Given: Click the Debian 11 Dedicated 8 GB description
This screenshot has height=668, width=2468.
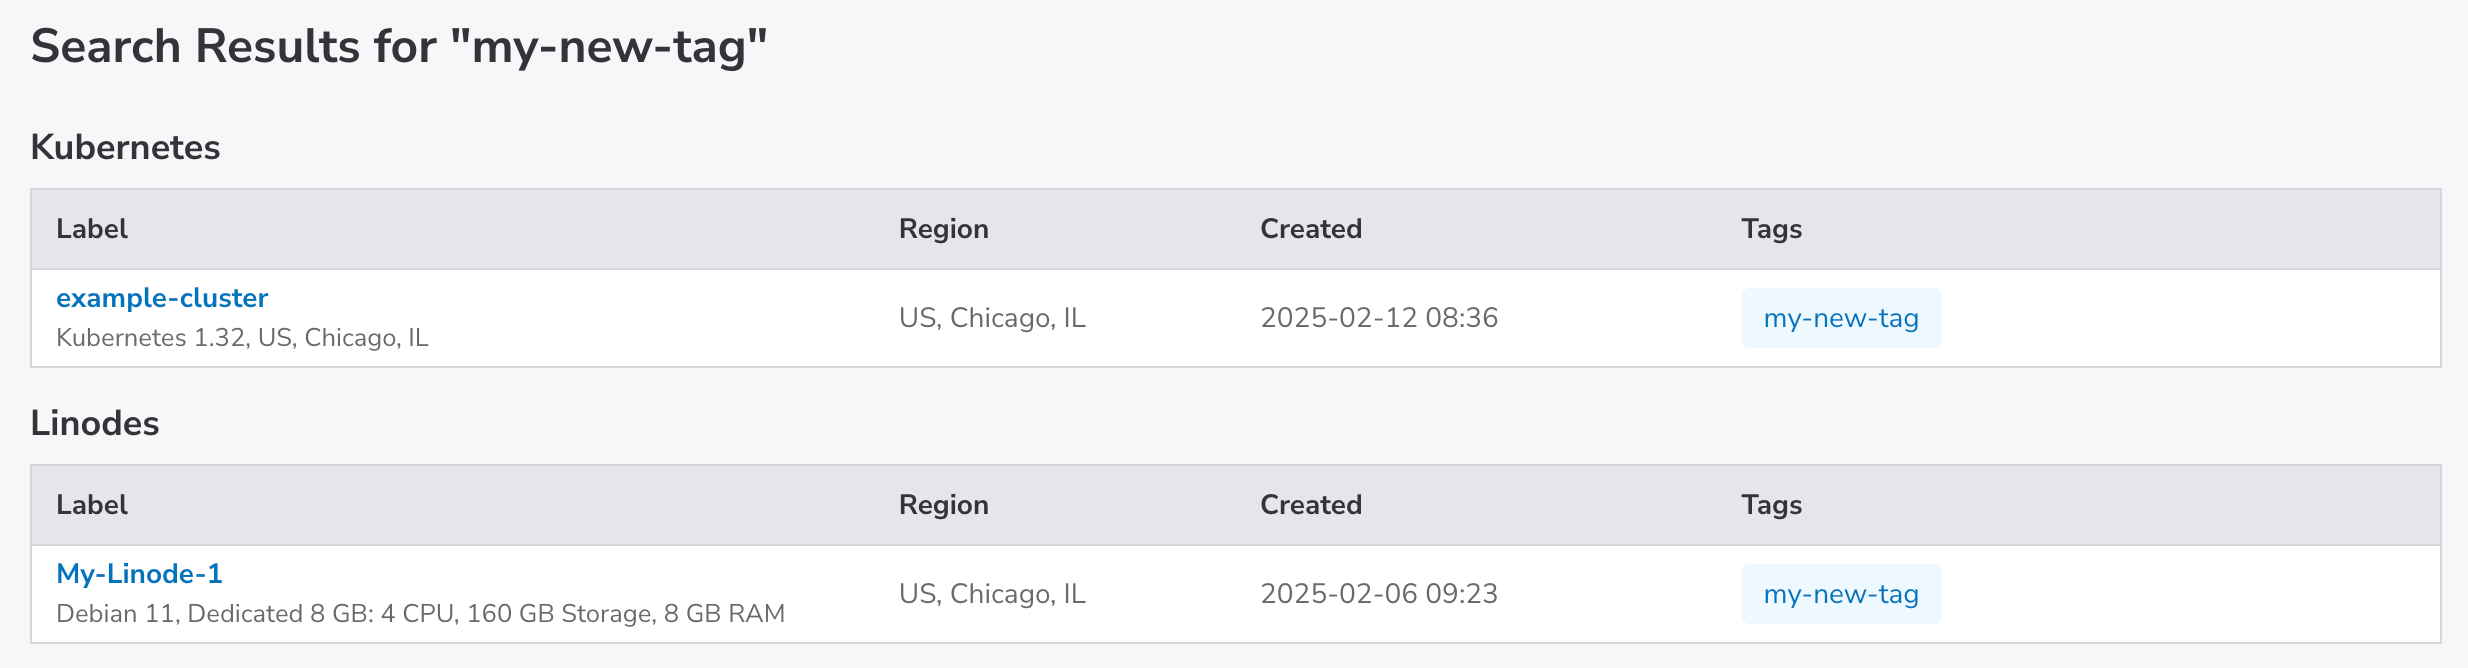Looking at the screenshot, I should pos(420,614).
